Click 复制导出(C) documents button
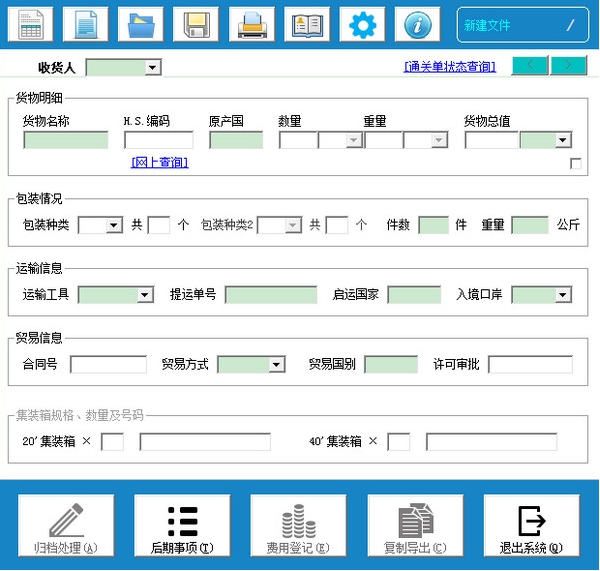The image size is (600, 571). pyautogui.click(x=416, y=525)
